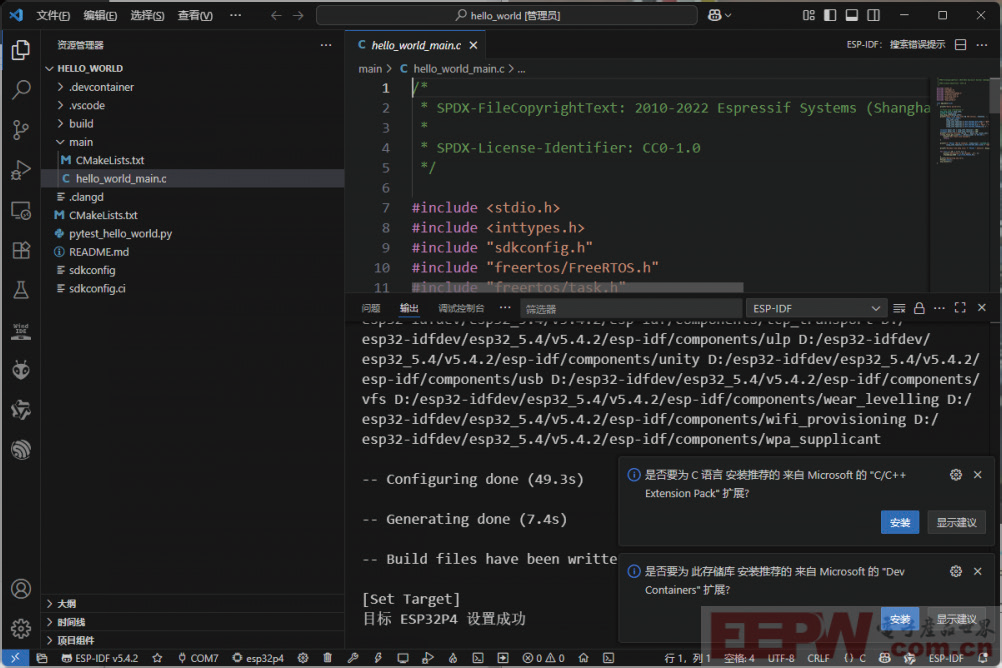Open the Search view in activity bar
Screen dimensions: 1002x668
pos(20,90)
